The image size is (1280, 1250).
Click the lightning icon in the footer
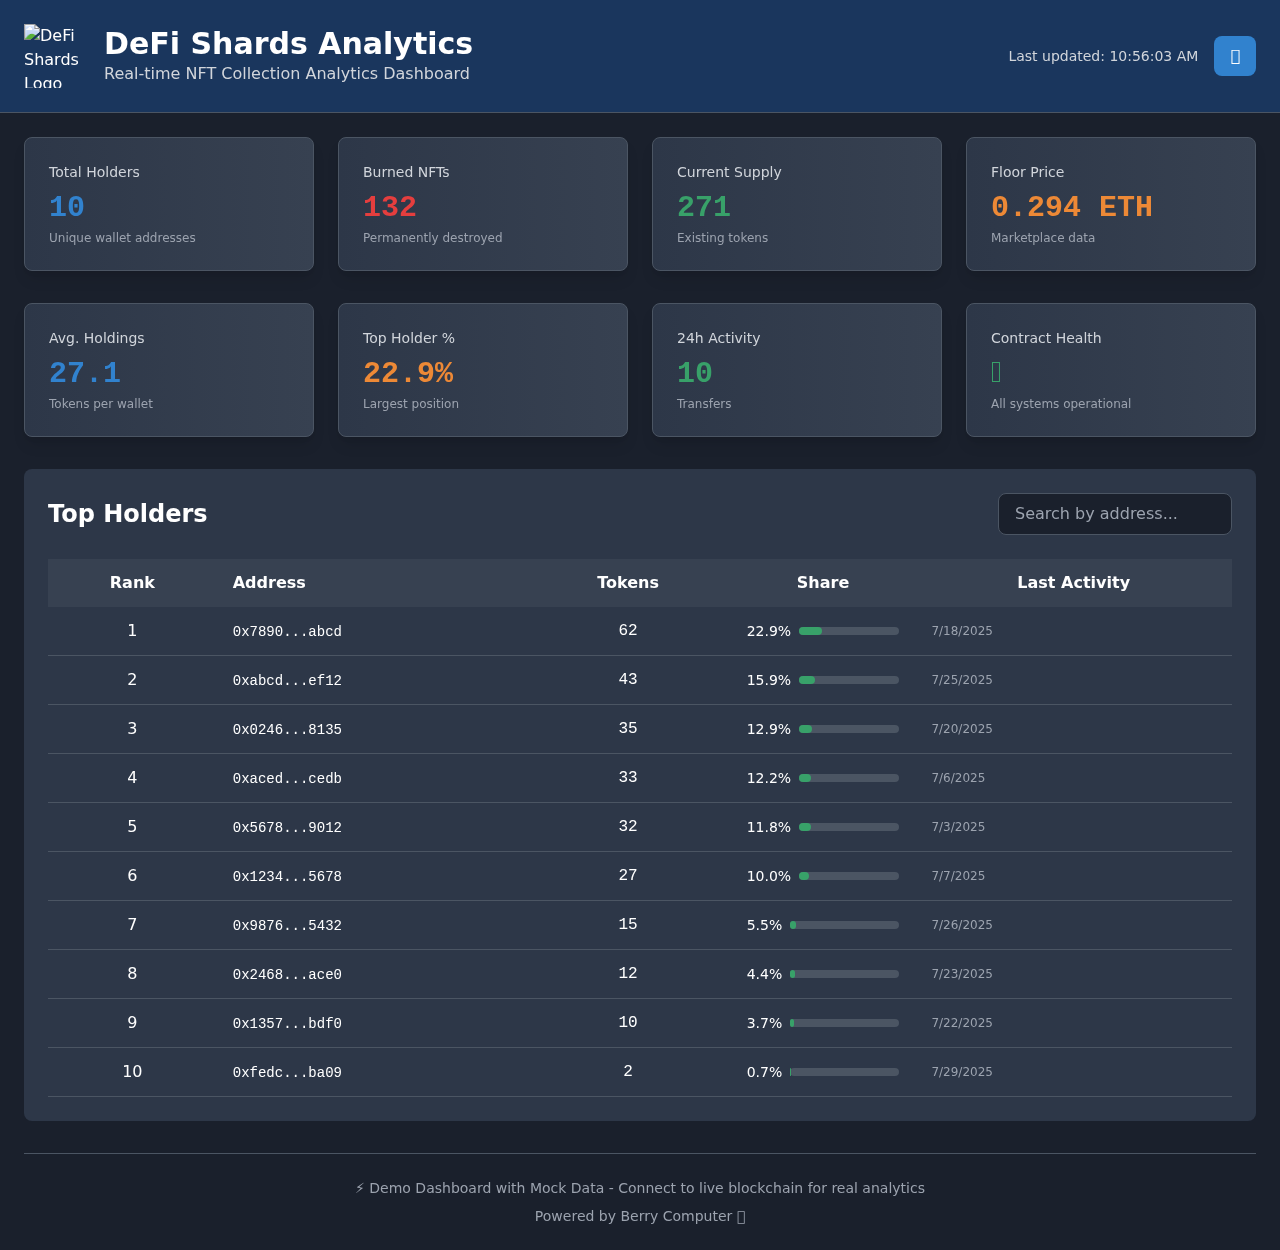coord(360,1188)
